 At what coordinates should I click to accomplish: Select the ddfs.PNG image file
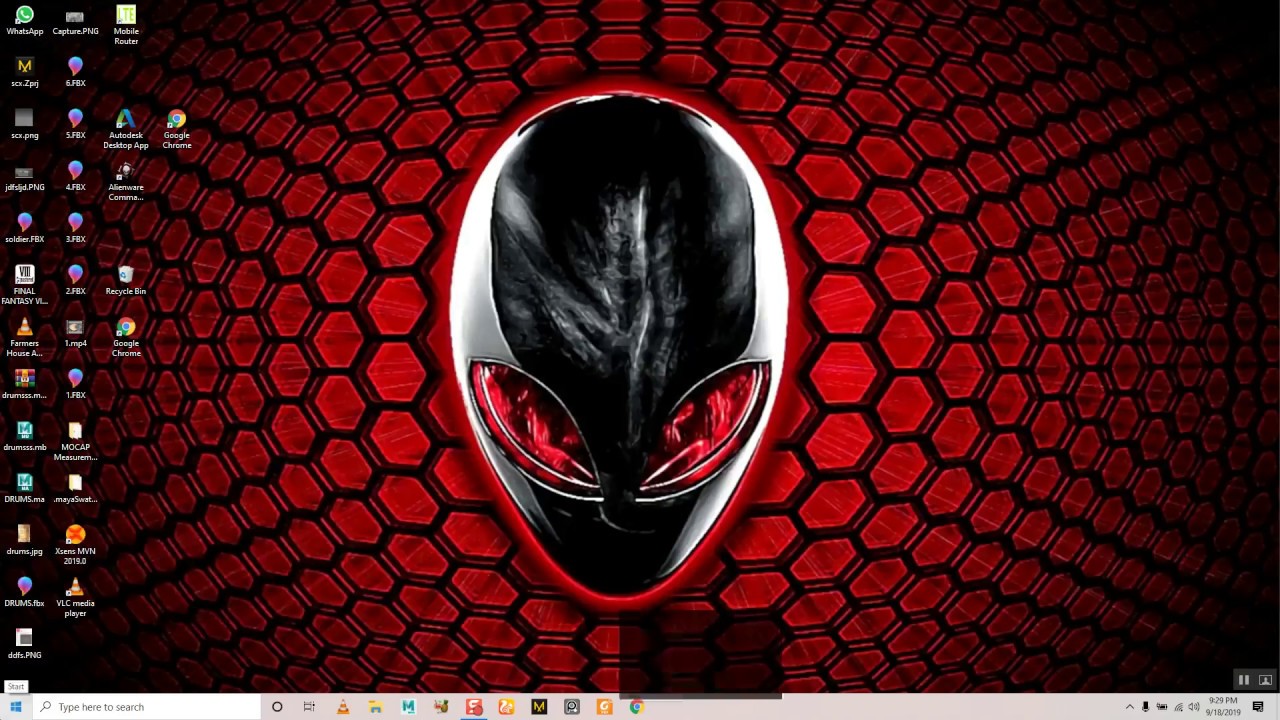coord(25,645)
